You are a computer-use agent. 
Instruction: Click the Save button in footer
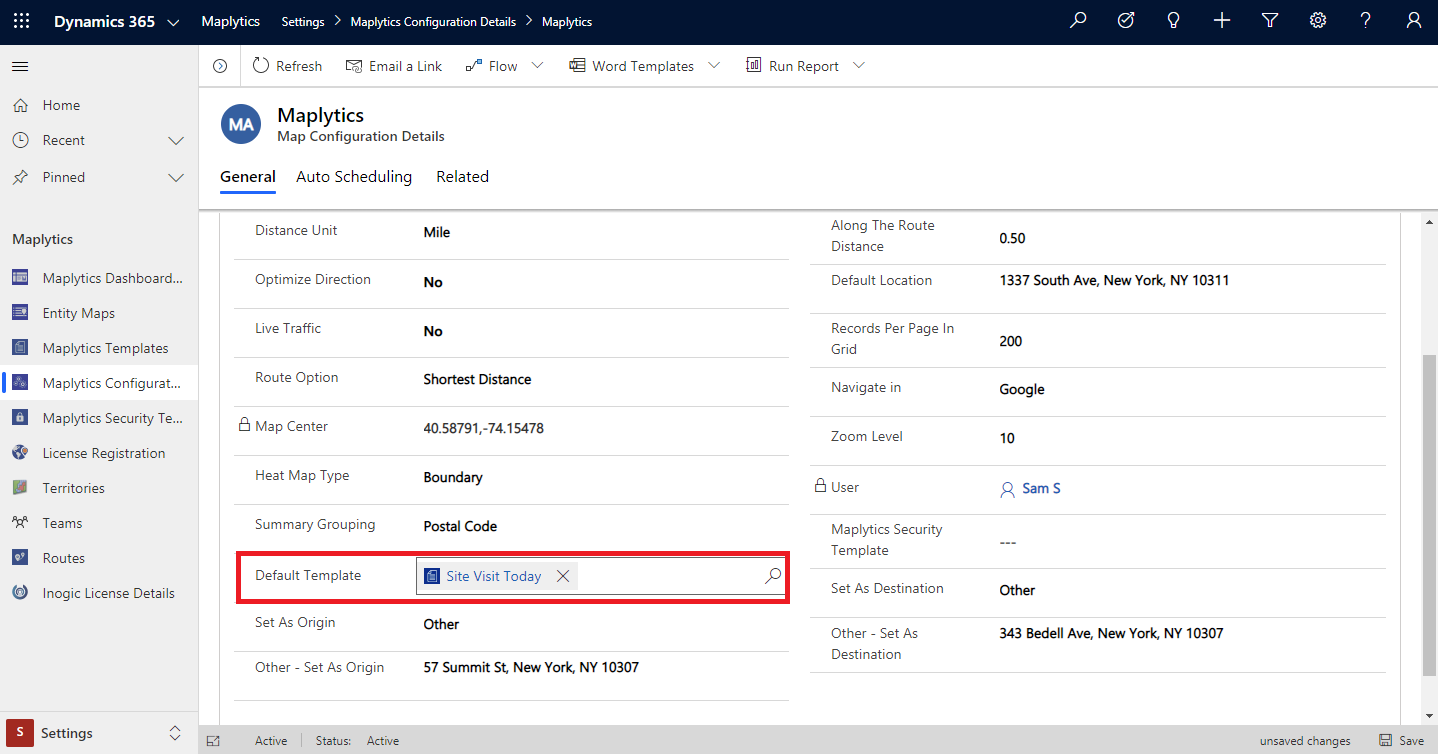pos(1401,741)
